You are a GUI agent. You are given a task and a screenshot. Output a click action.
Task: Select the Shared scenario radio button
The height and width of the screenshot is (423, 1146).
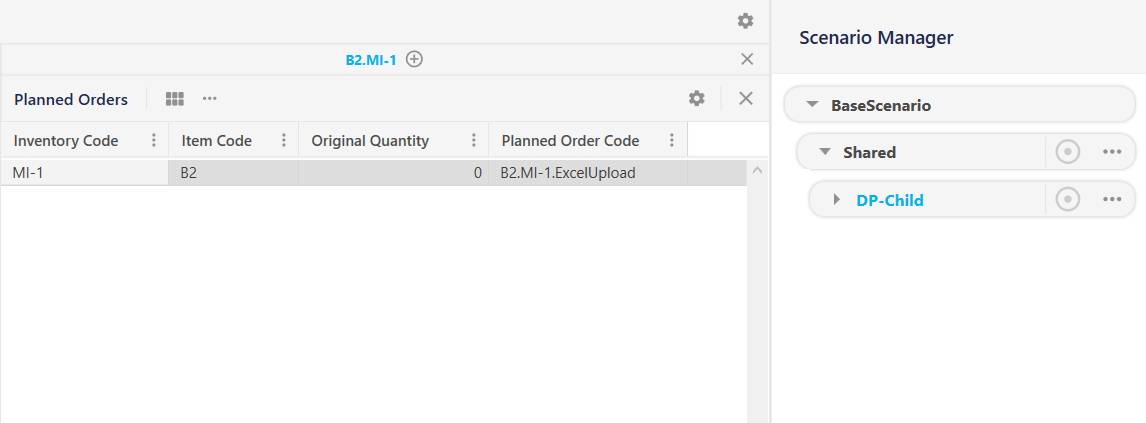pyautogui.click(x=1068, y=152)
